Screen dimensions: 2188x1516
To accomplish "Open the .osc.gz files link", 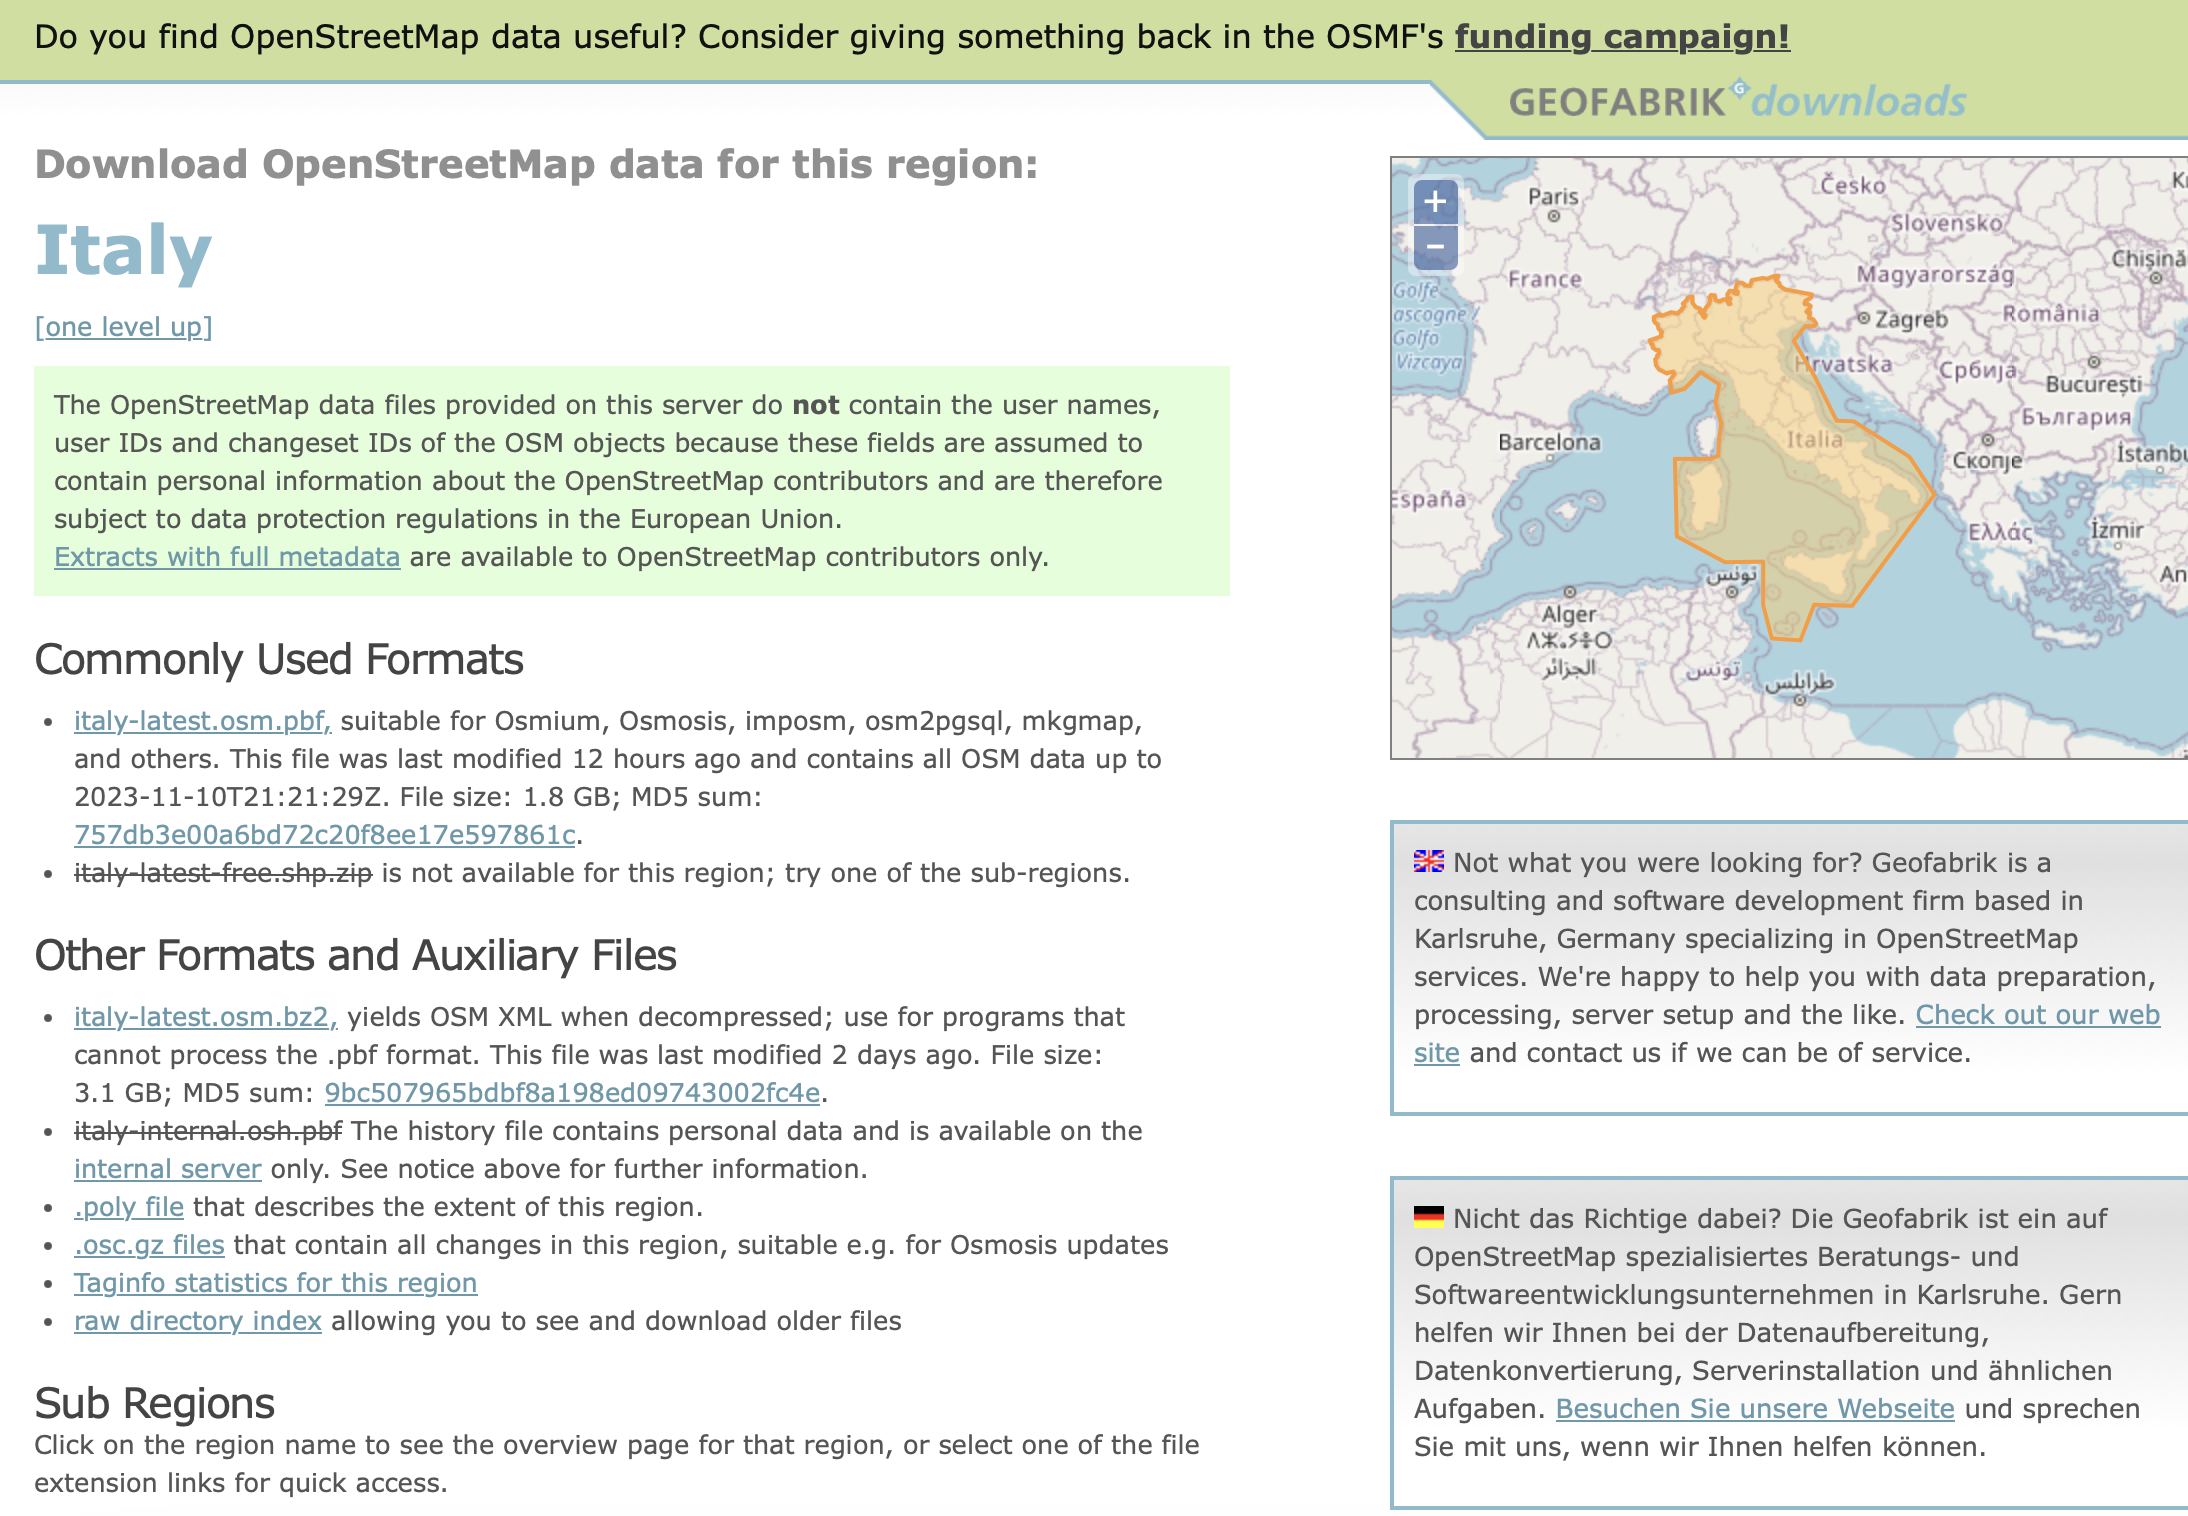I will 149,1245.
